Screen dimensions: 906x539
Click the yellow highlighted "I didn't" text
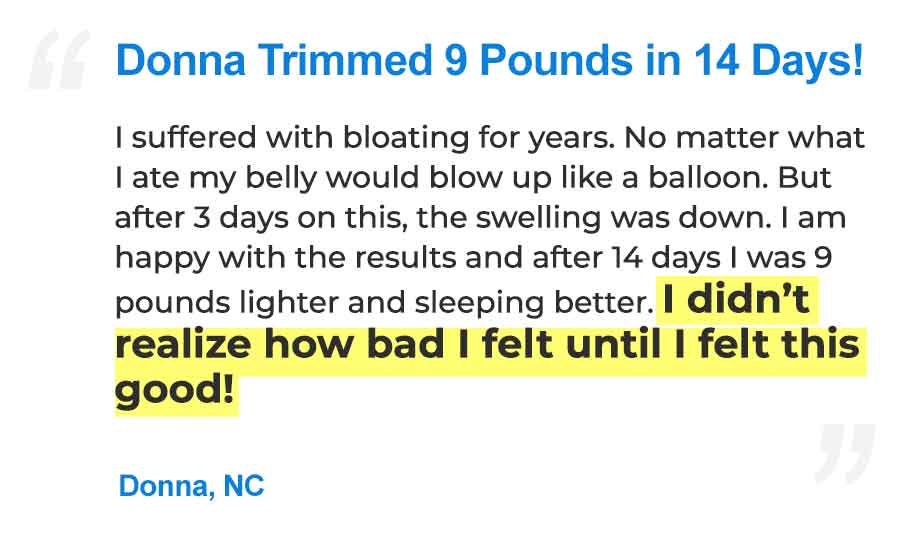coord(737,300)
